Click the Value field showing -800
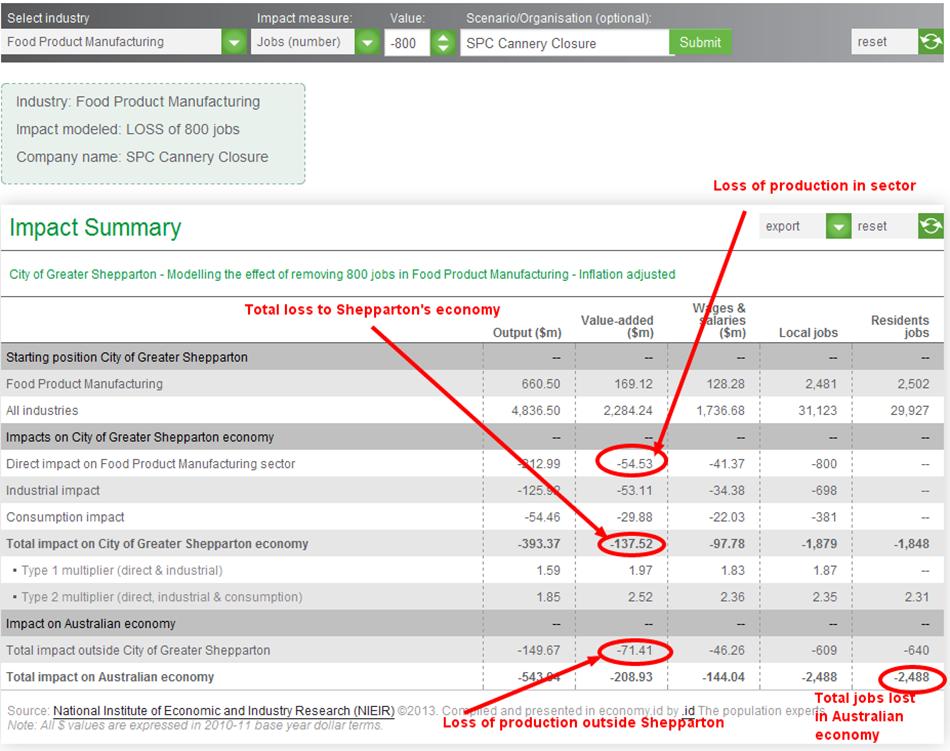The height and width of the screenshot is (751, 950). [x=407, y=43]
